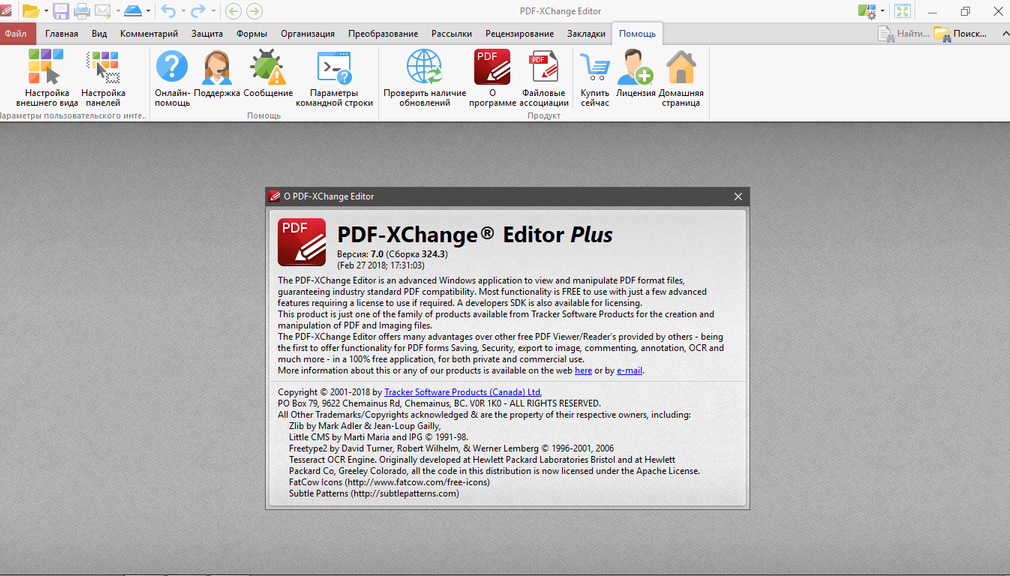Go to the next view with the forward arrow

point(254,11)
